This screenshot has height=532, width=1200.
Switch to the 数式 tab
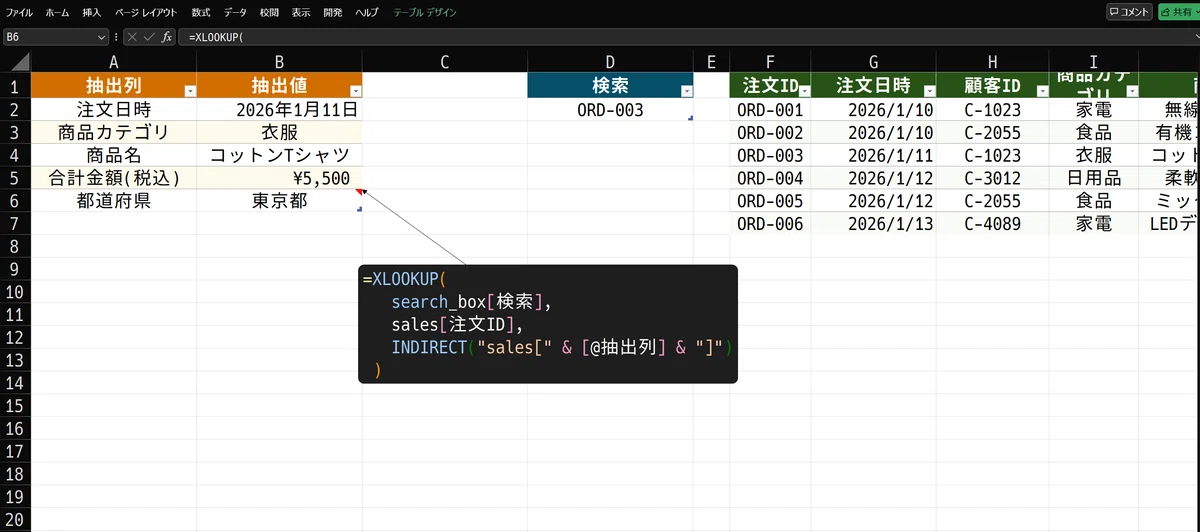(x=201, y=12)
